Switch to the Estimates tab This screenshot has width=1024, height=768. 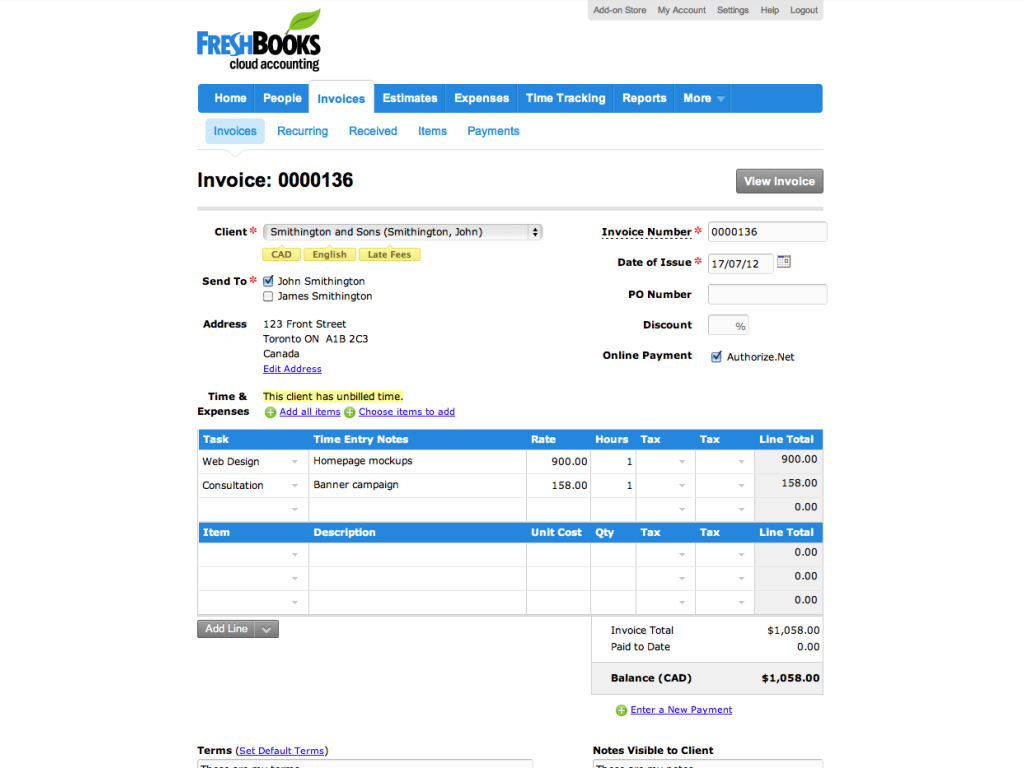pos(410,98)
